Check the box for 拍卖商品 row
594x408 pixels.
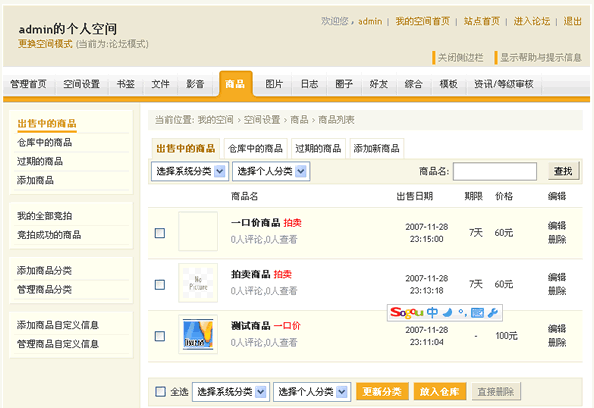pos(160,285)
